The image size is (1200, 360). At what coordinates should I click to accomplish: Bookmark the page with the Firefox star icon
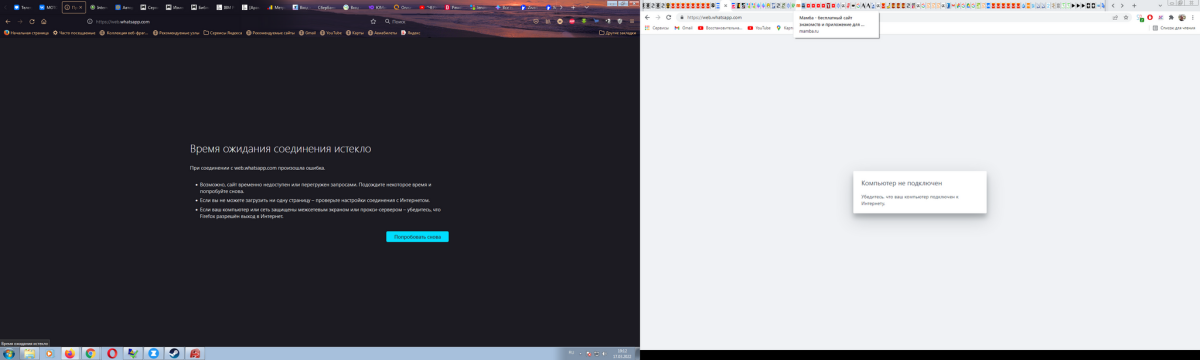point(373,21)
